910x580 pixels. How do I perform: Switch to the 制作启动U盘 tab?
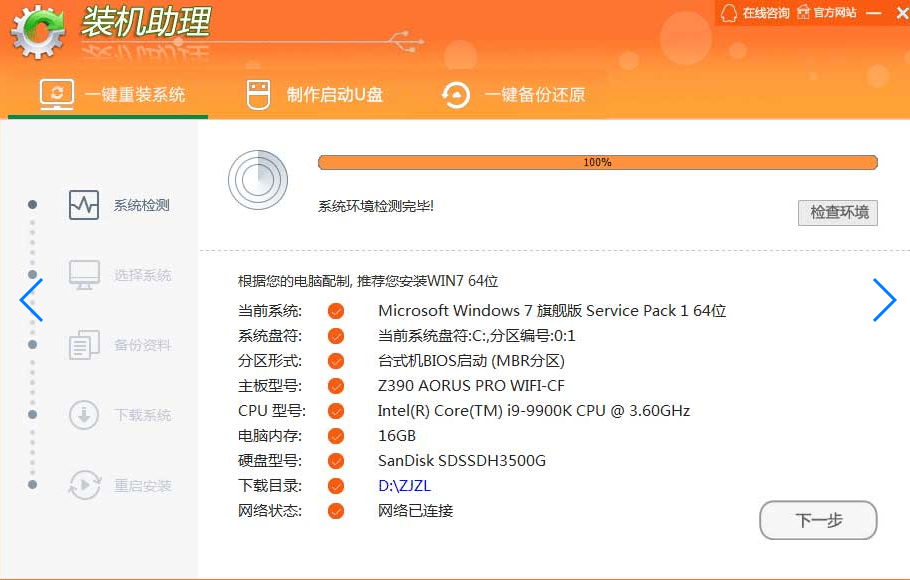click(314, 95)
